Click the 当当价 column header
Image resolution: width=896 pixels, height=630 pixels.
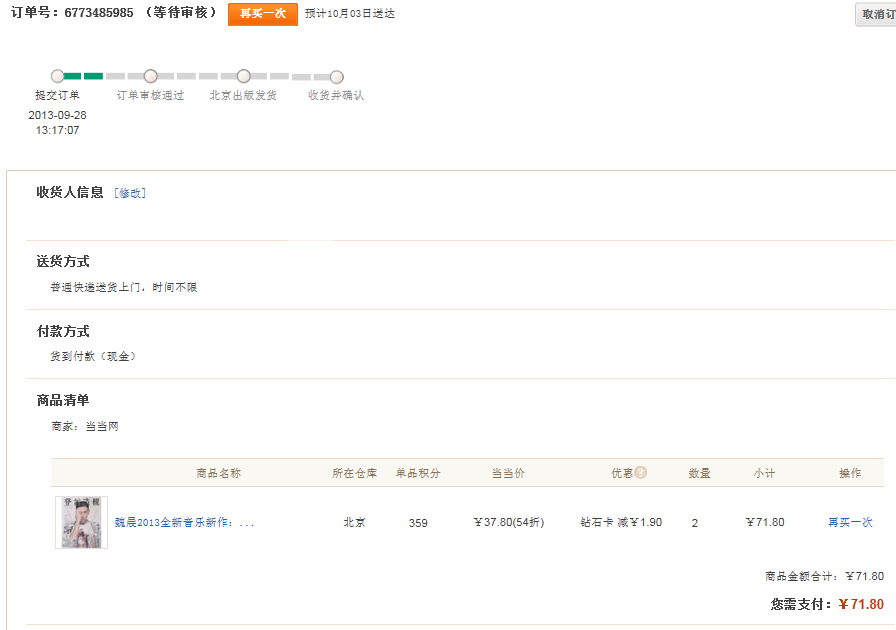coord(508,473)
